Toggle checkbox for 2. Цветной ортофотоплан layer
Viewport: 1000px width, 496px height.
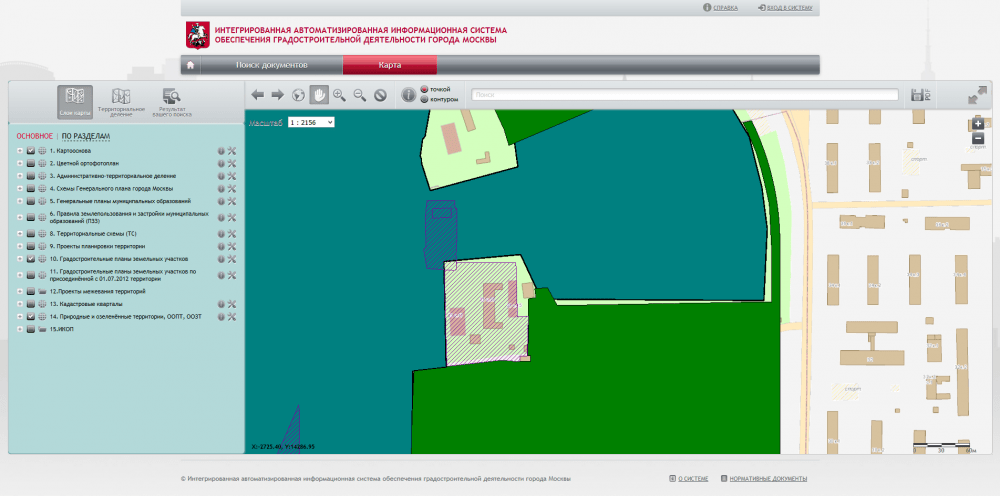tap(31, 163)
